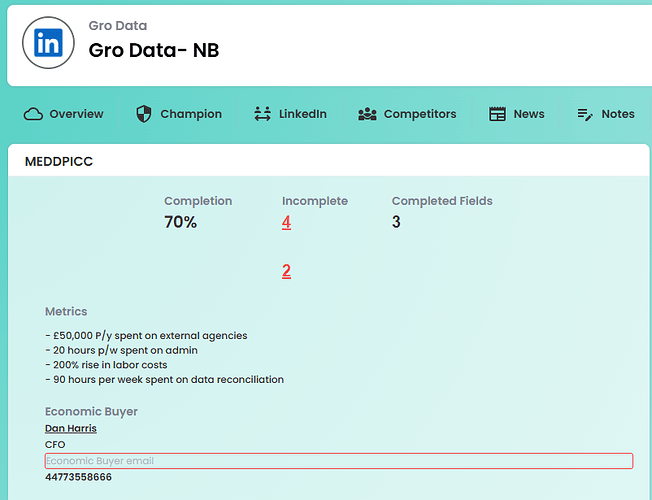Click the Completed Fields label
This screenshot has width=652, height=500.
tap(442, 201)
